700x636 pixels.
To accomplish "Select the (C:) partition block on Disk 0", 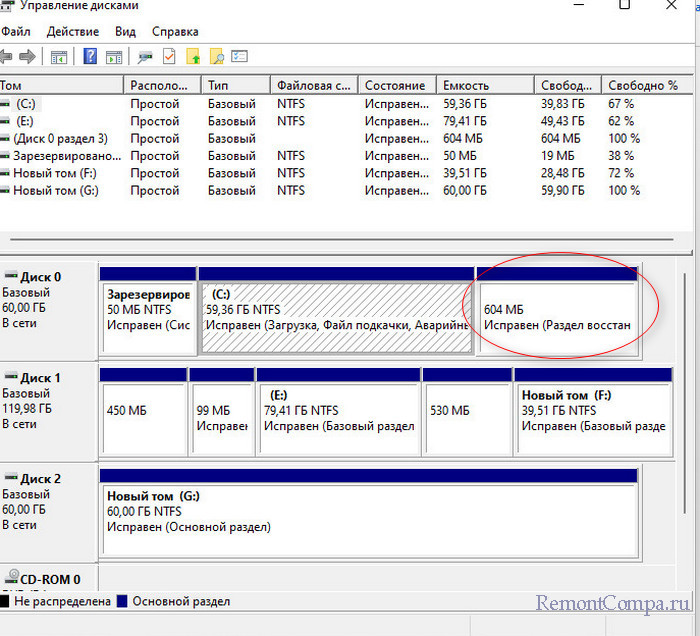I will [336, 317].
